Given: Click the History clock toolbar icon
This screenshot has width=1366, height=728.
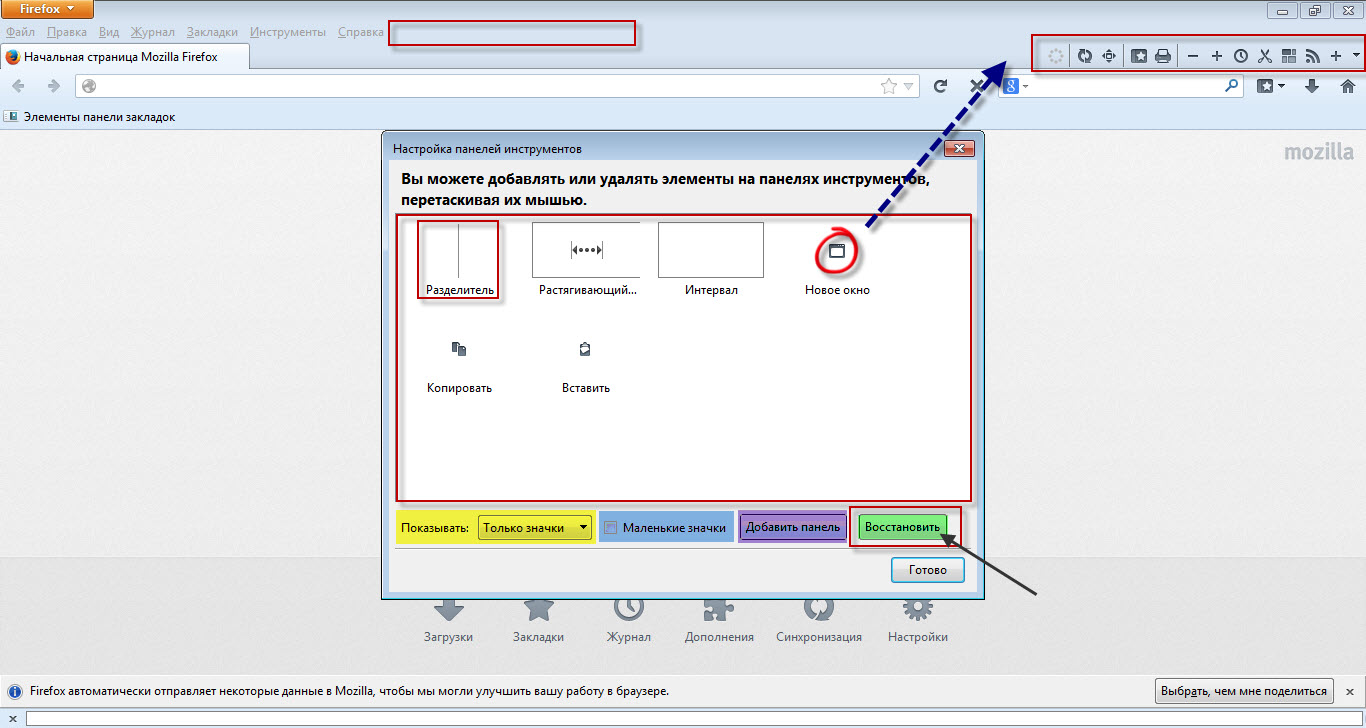Looking at the screenshot, I should [x=1240, y=56].
